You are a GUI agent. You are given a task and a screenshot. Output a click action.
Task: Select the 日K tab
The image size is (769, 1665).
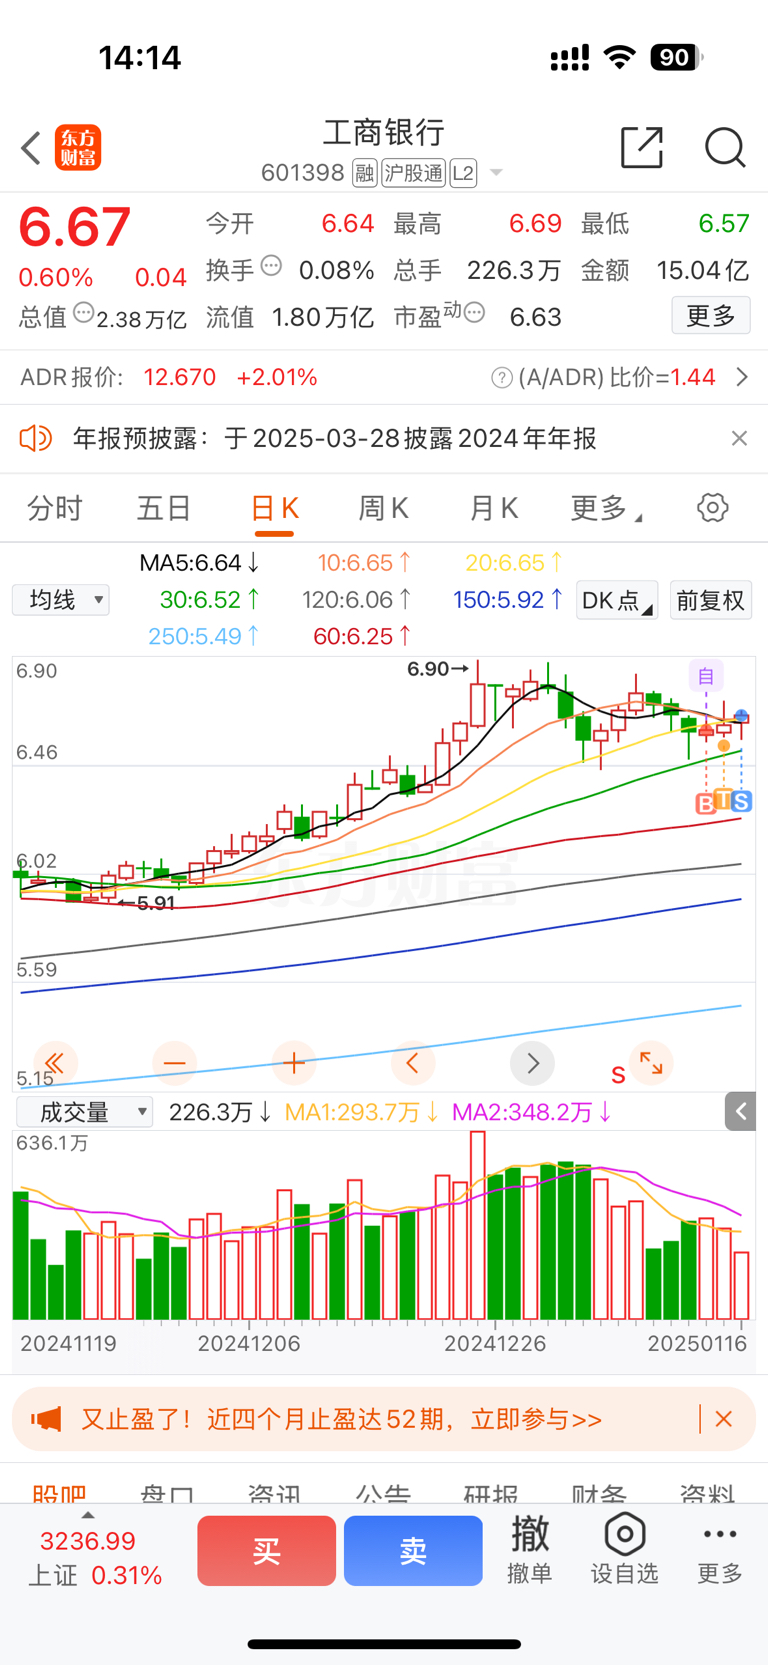pos(274,508)
